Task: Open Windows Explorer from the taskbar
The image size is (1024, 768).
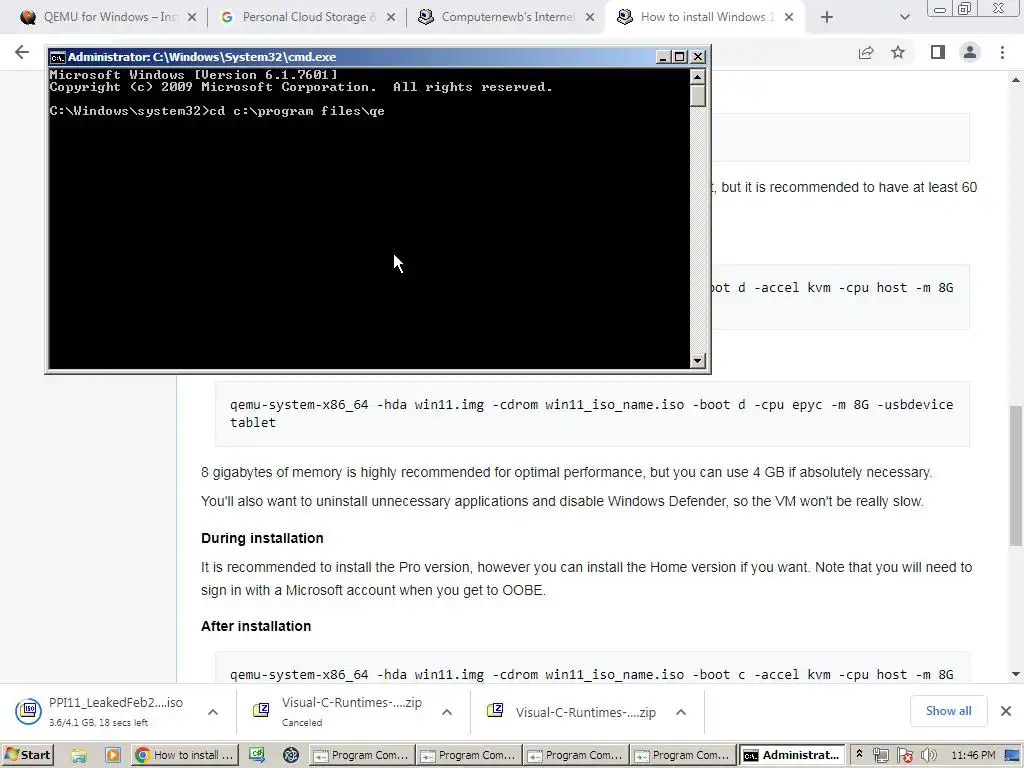Action: (79, 756)
